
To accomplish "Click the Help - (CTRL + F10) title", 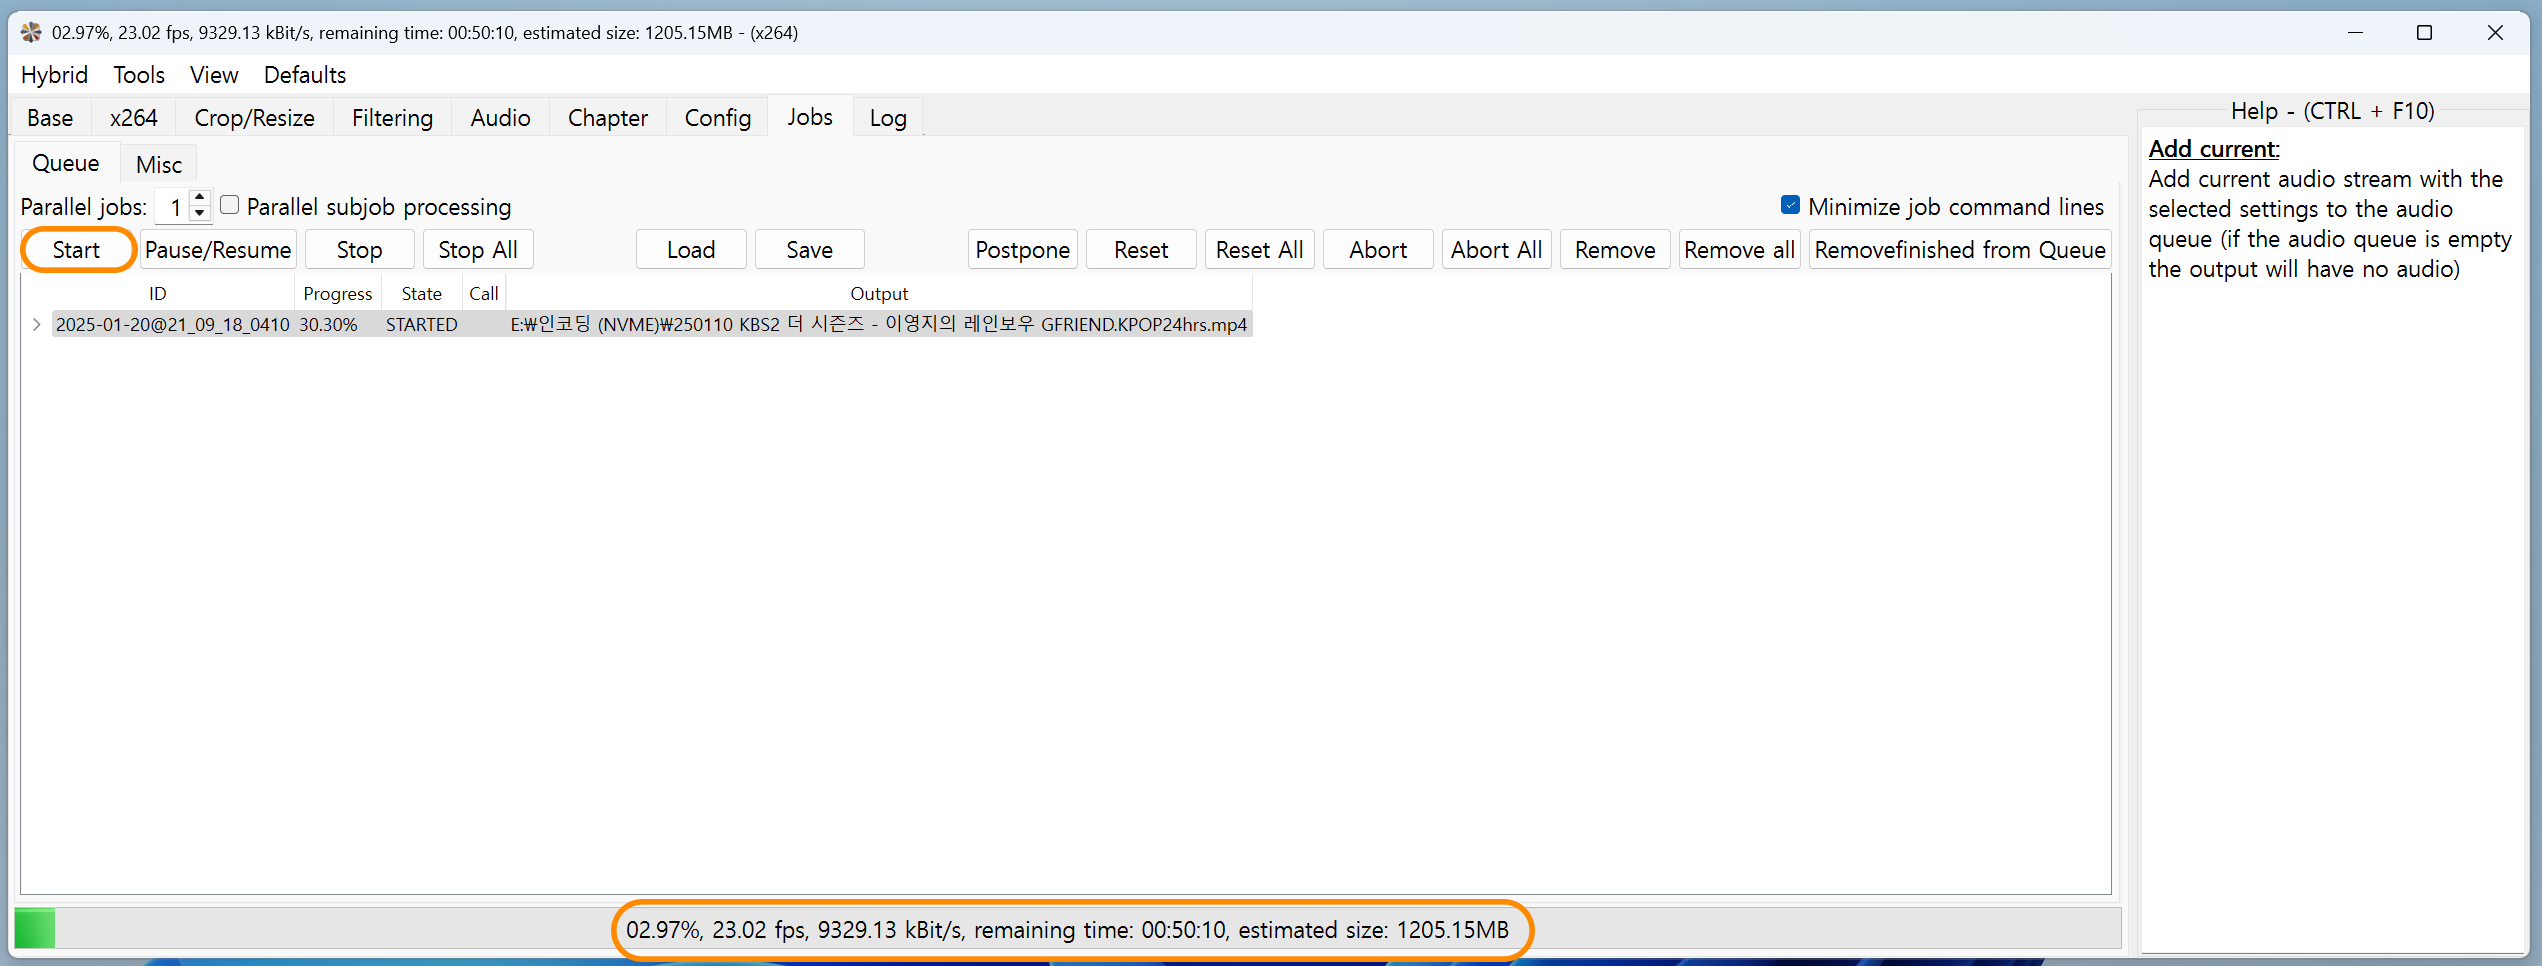I will point(2332,111).
